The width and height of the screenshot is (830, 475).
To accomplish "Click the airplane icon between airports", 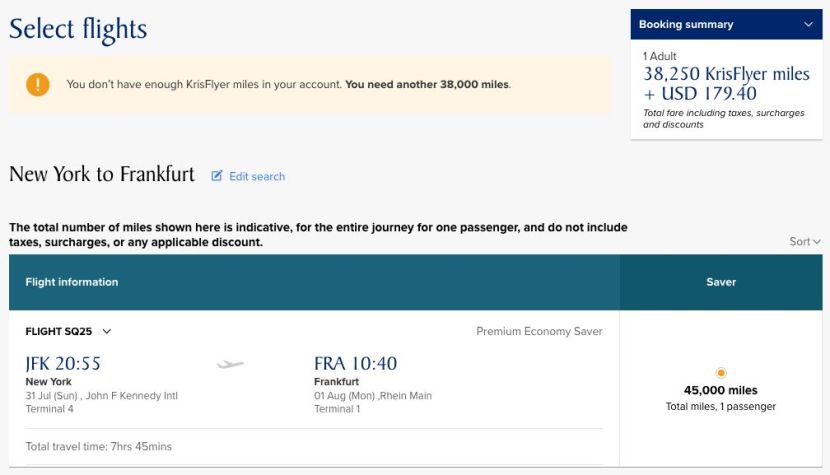I will pos(230,364).
